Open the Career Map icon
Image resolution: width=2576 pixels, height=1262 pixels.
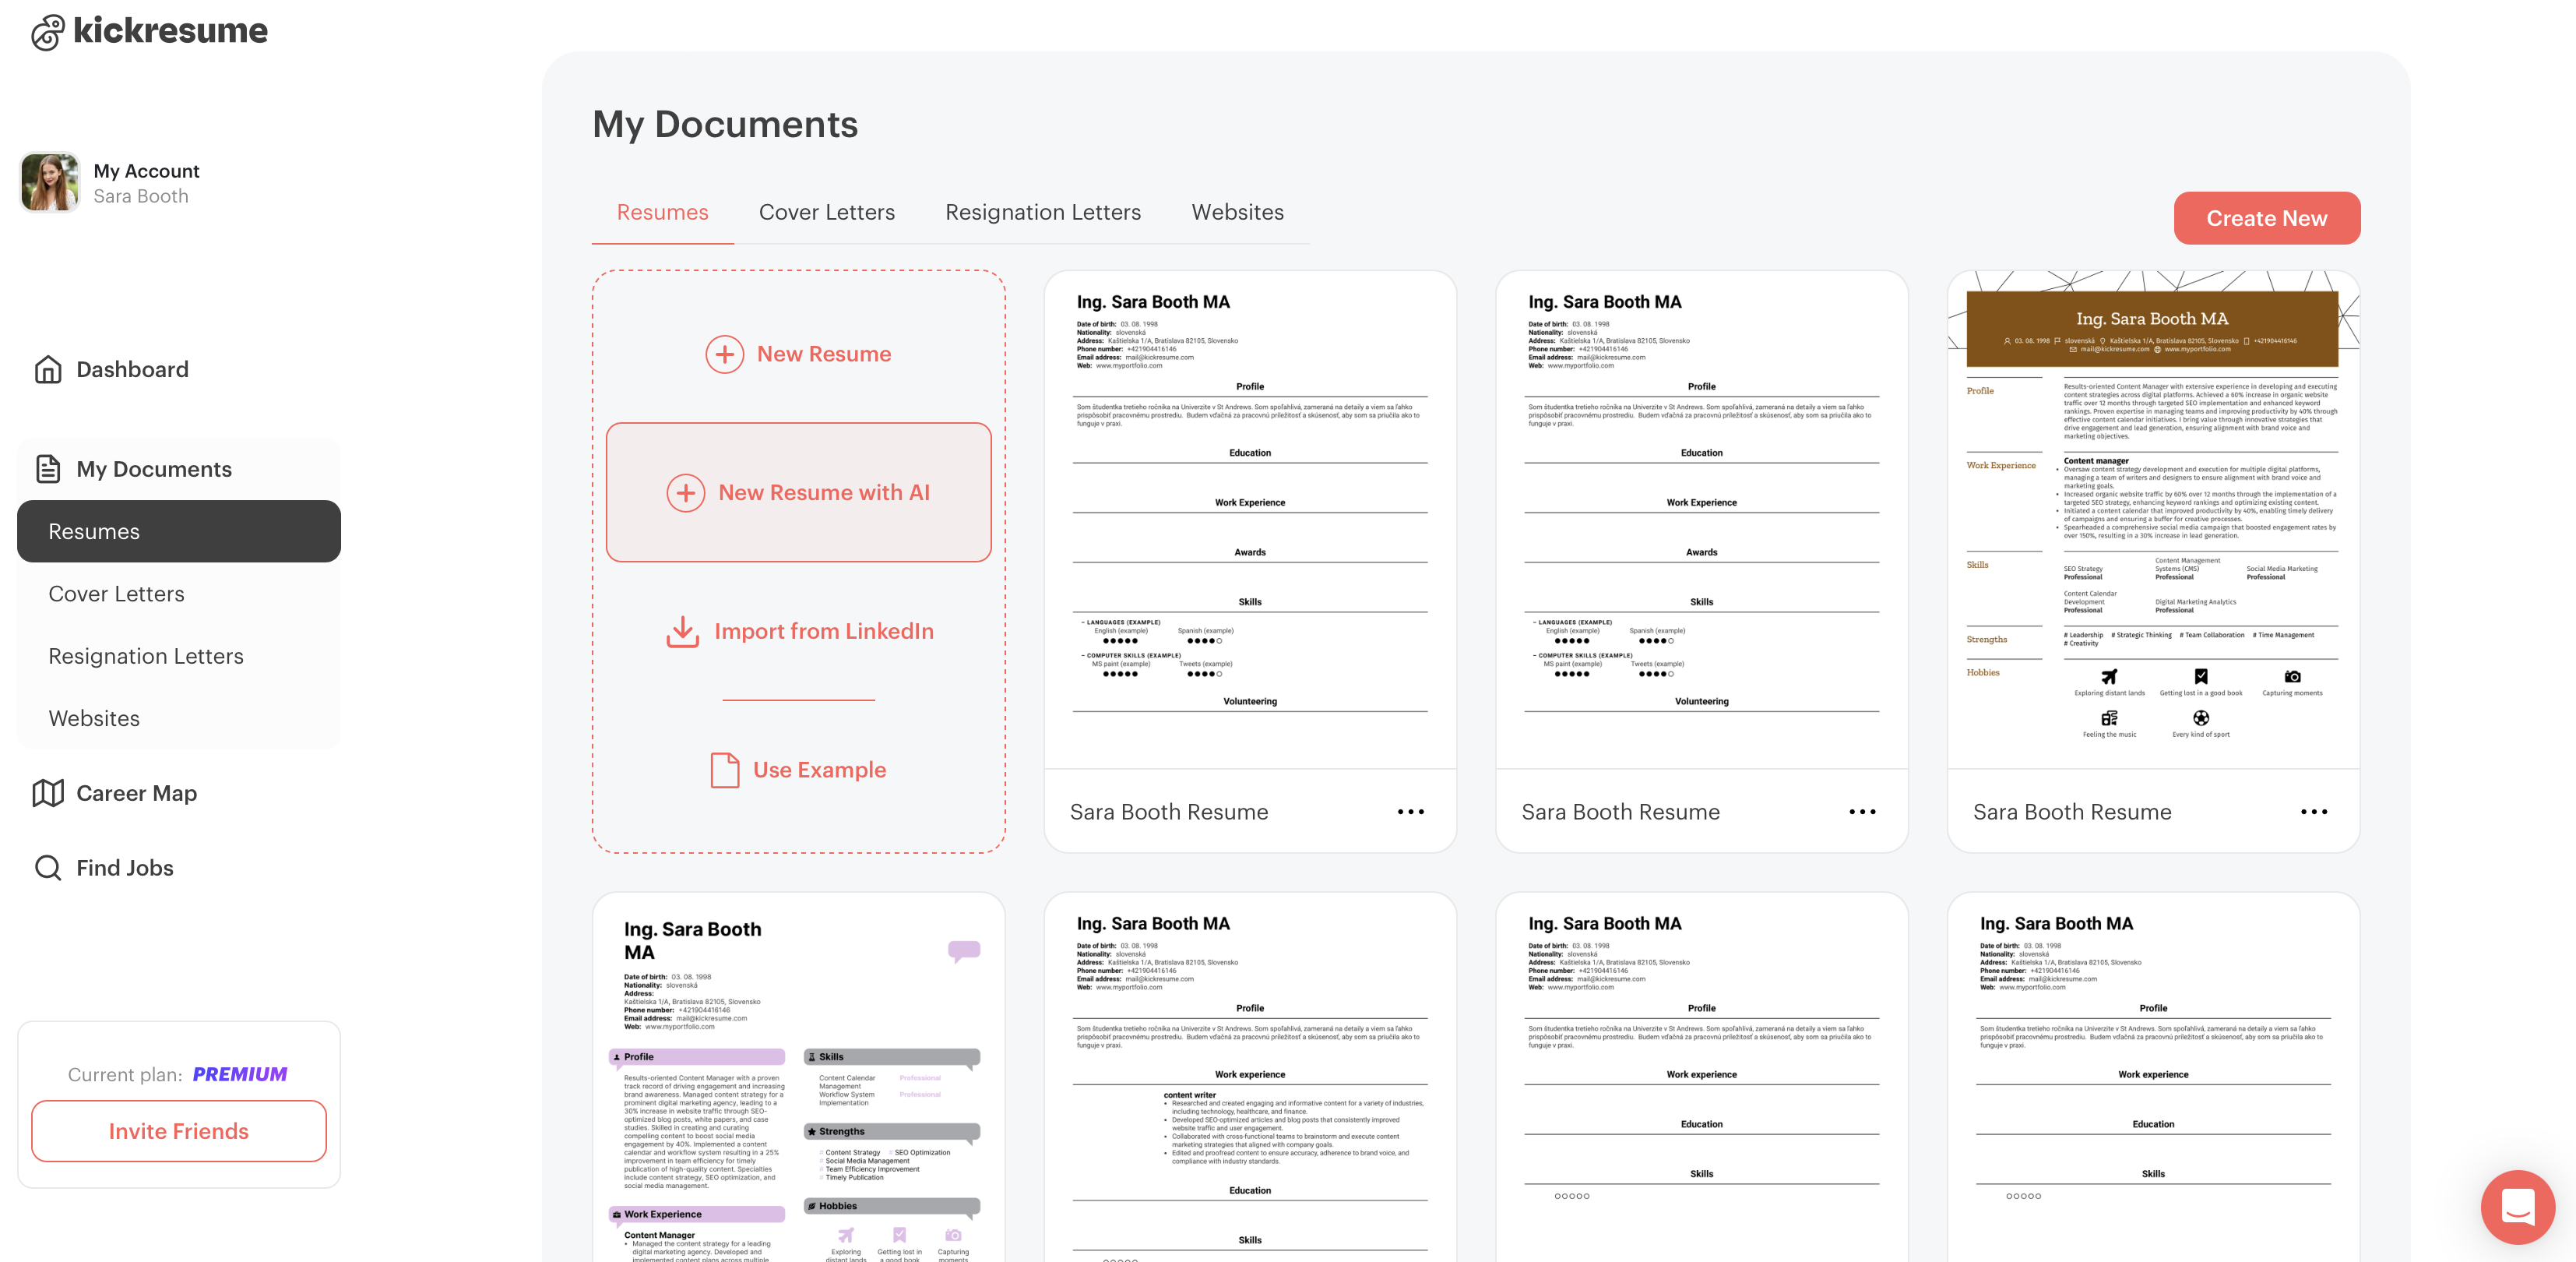click(48, 793)
